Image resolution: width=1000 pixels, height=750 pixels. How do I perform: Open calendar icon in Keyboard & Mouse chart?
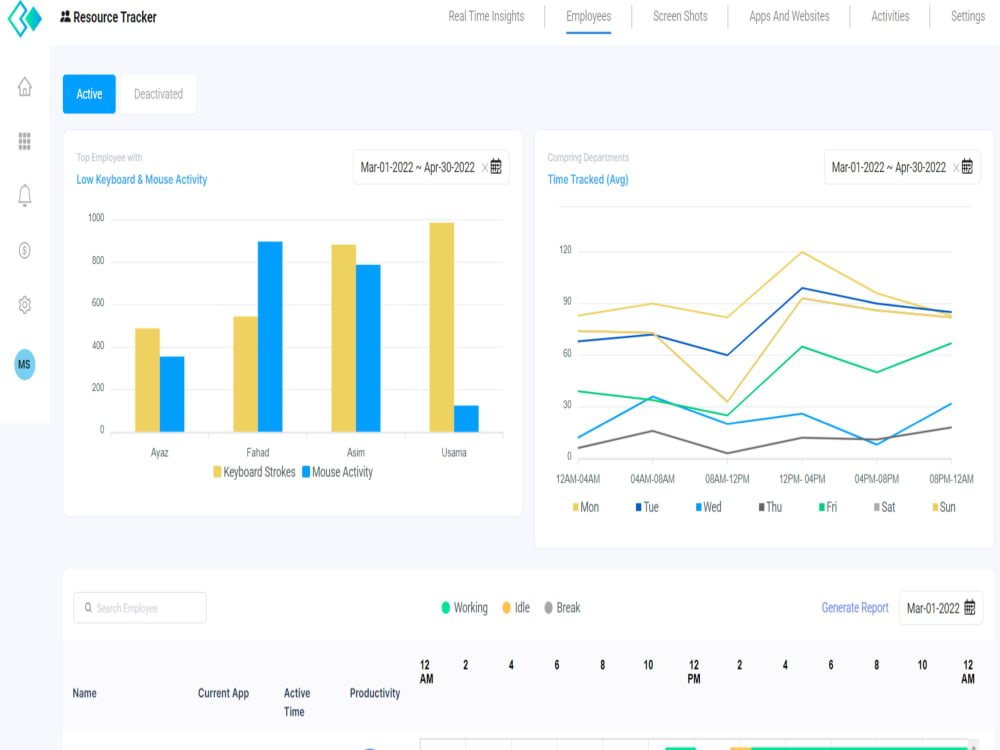(x=496, y=166)
